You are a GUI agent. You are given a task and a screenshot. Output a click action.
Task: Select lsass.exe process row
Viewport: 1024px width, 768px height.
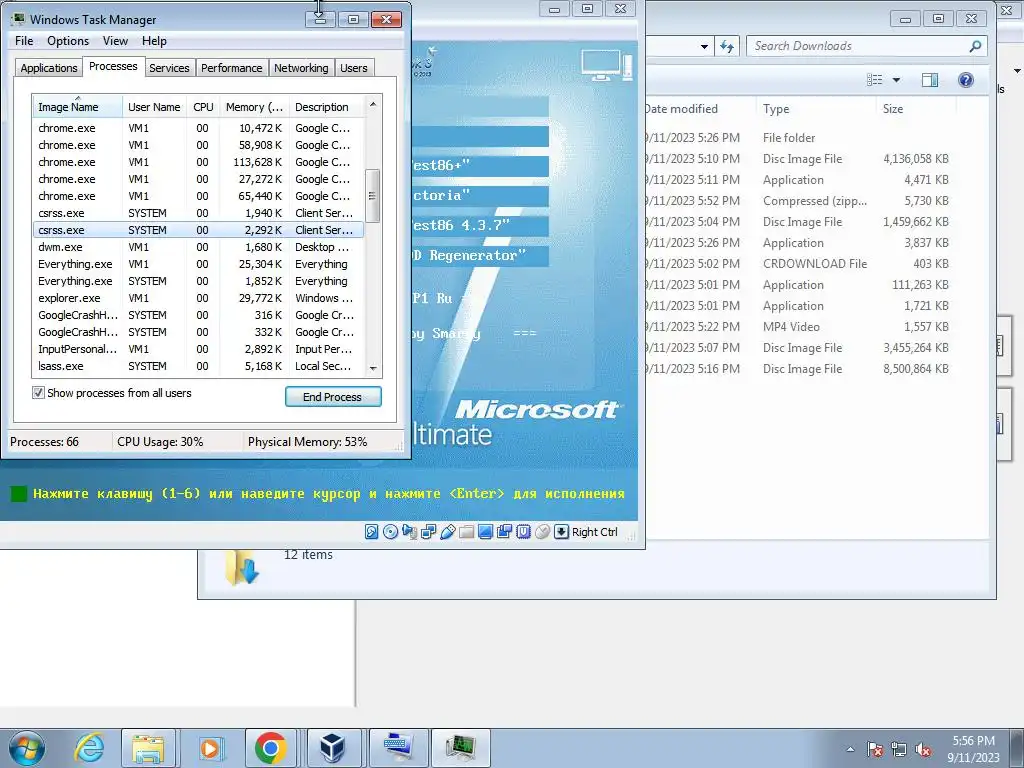(x=198, y=366)
